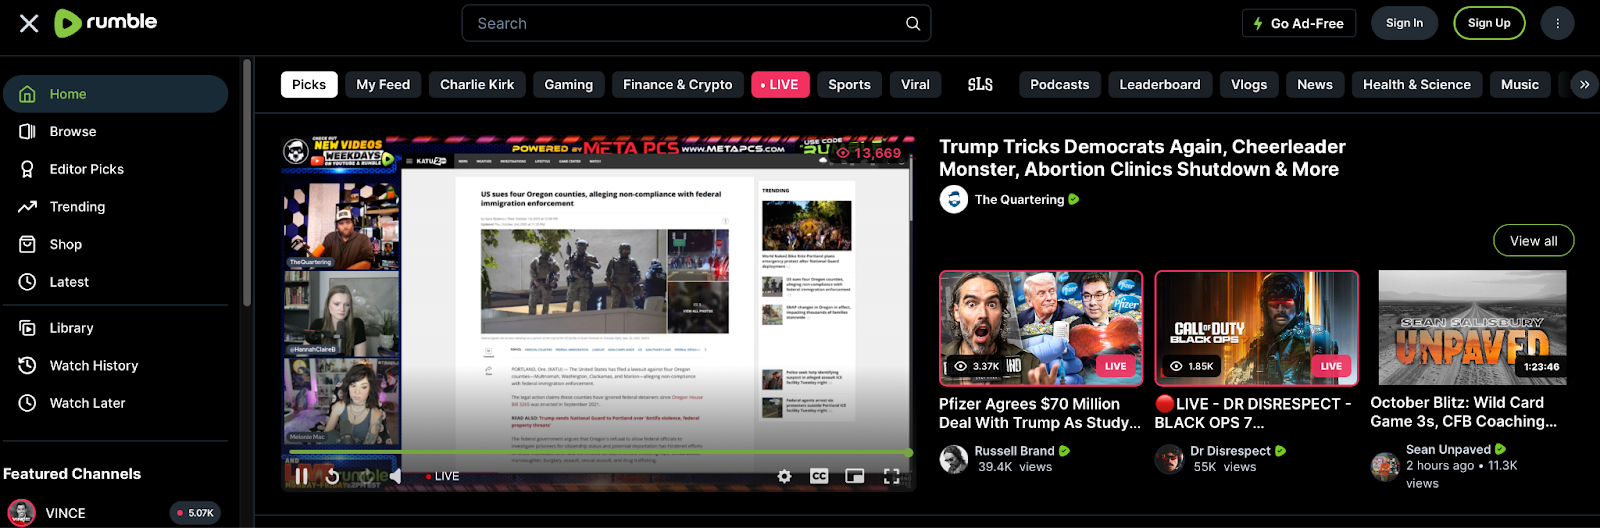The width and height of the screenshot is (1600, 528).
Task: Click the search magnifier icon
Action: pyautogui.click(x=912, y=23)
